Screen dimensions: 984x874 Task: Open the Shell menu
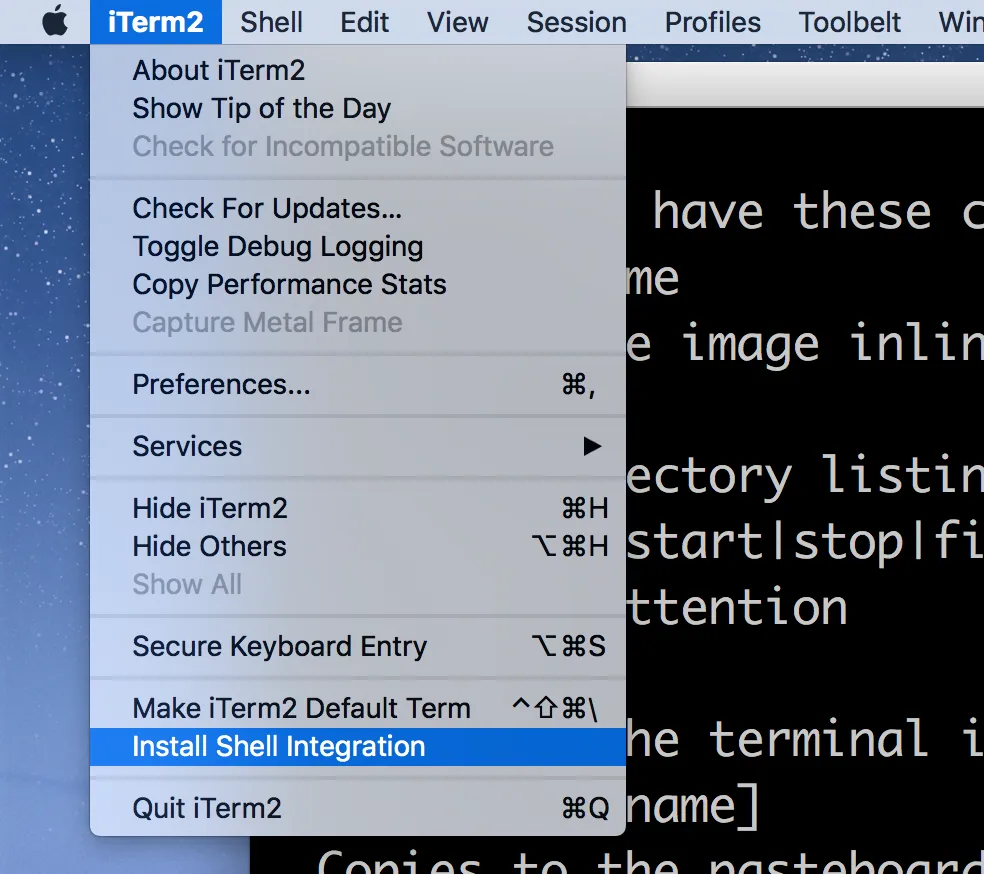click(270, 22)
